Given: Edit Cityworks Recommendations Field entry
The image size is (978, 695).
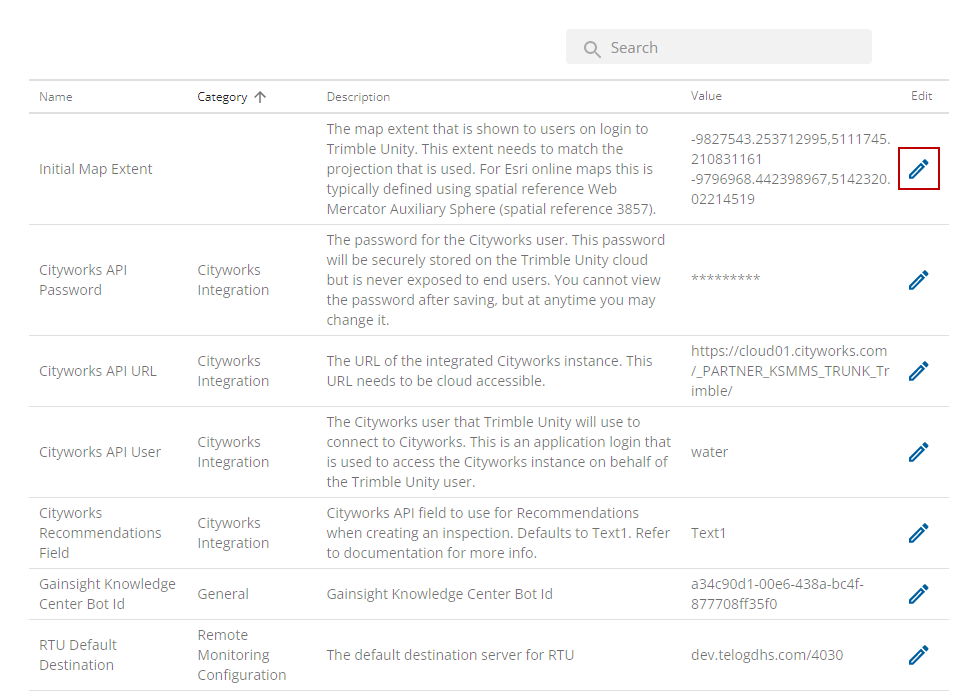Looking at the screenshot, I should tap(918, 533).
